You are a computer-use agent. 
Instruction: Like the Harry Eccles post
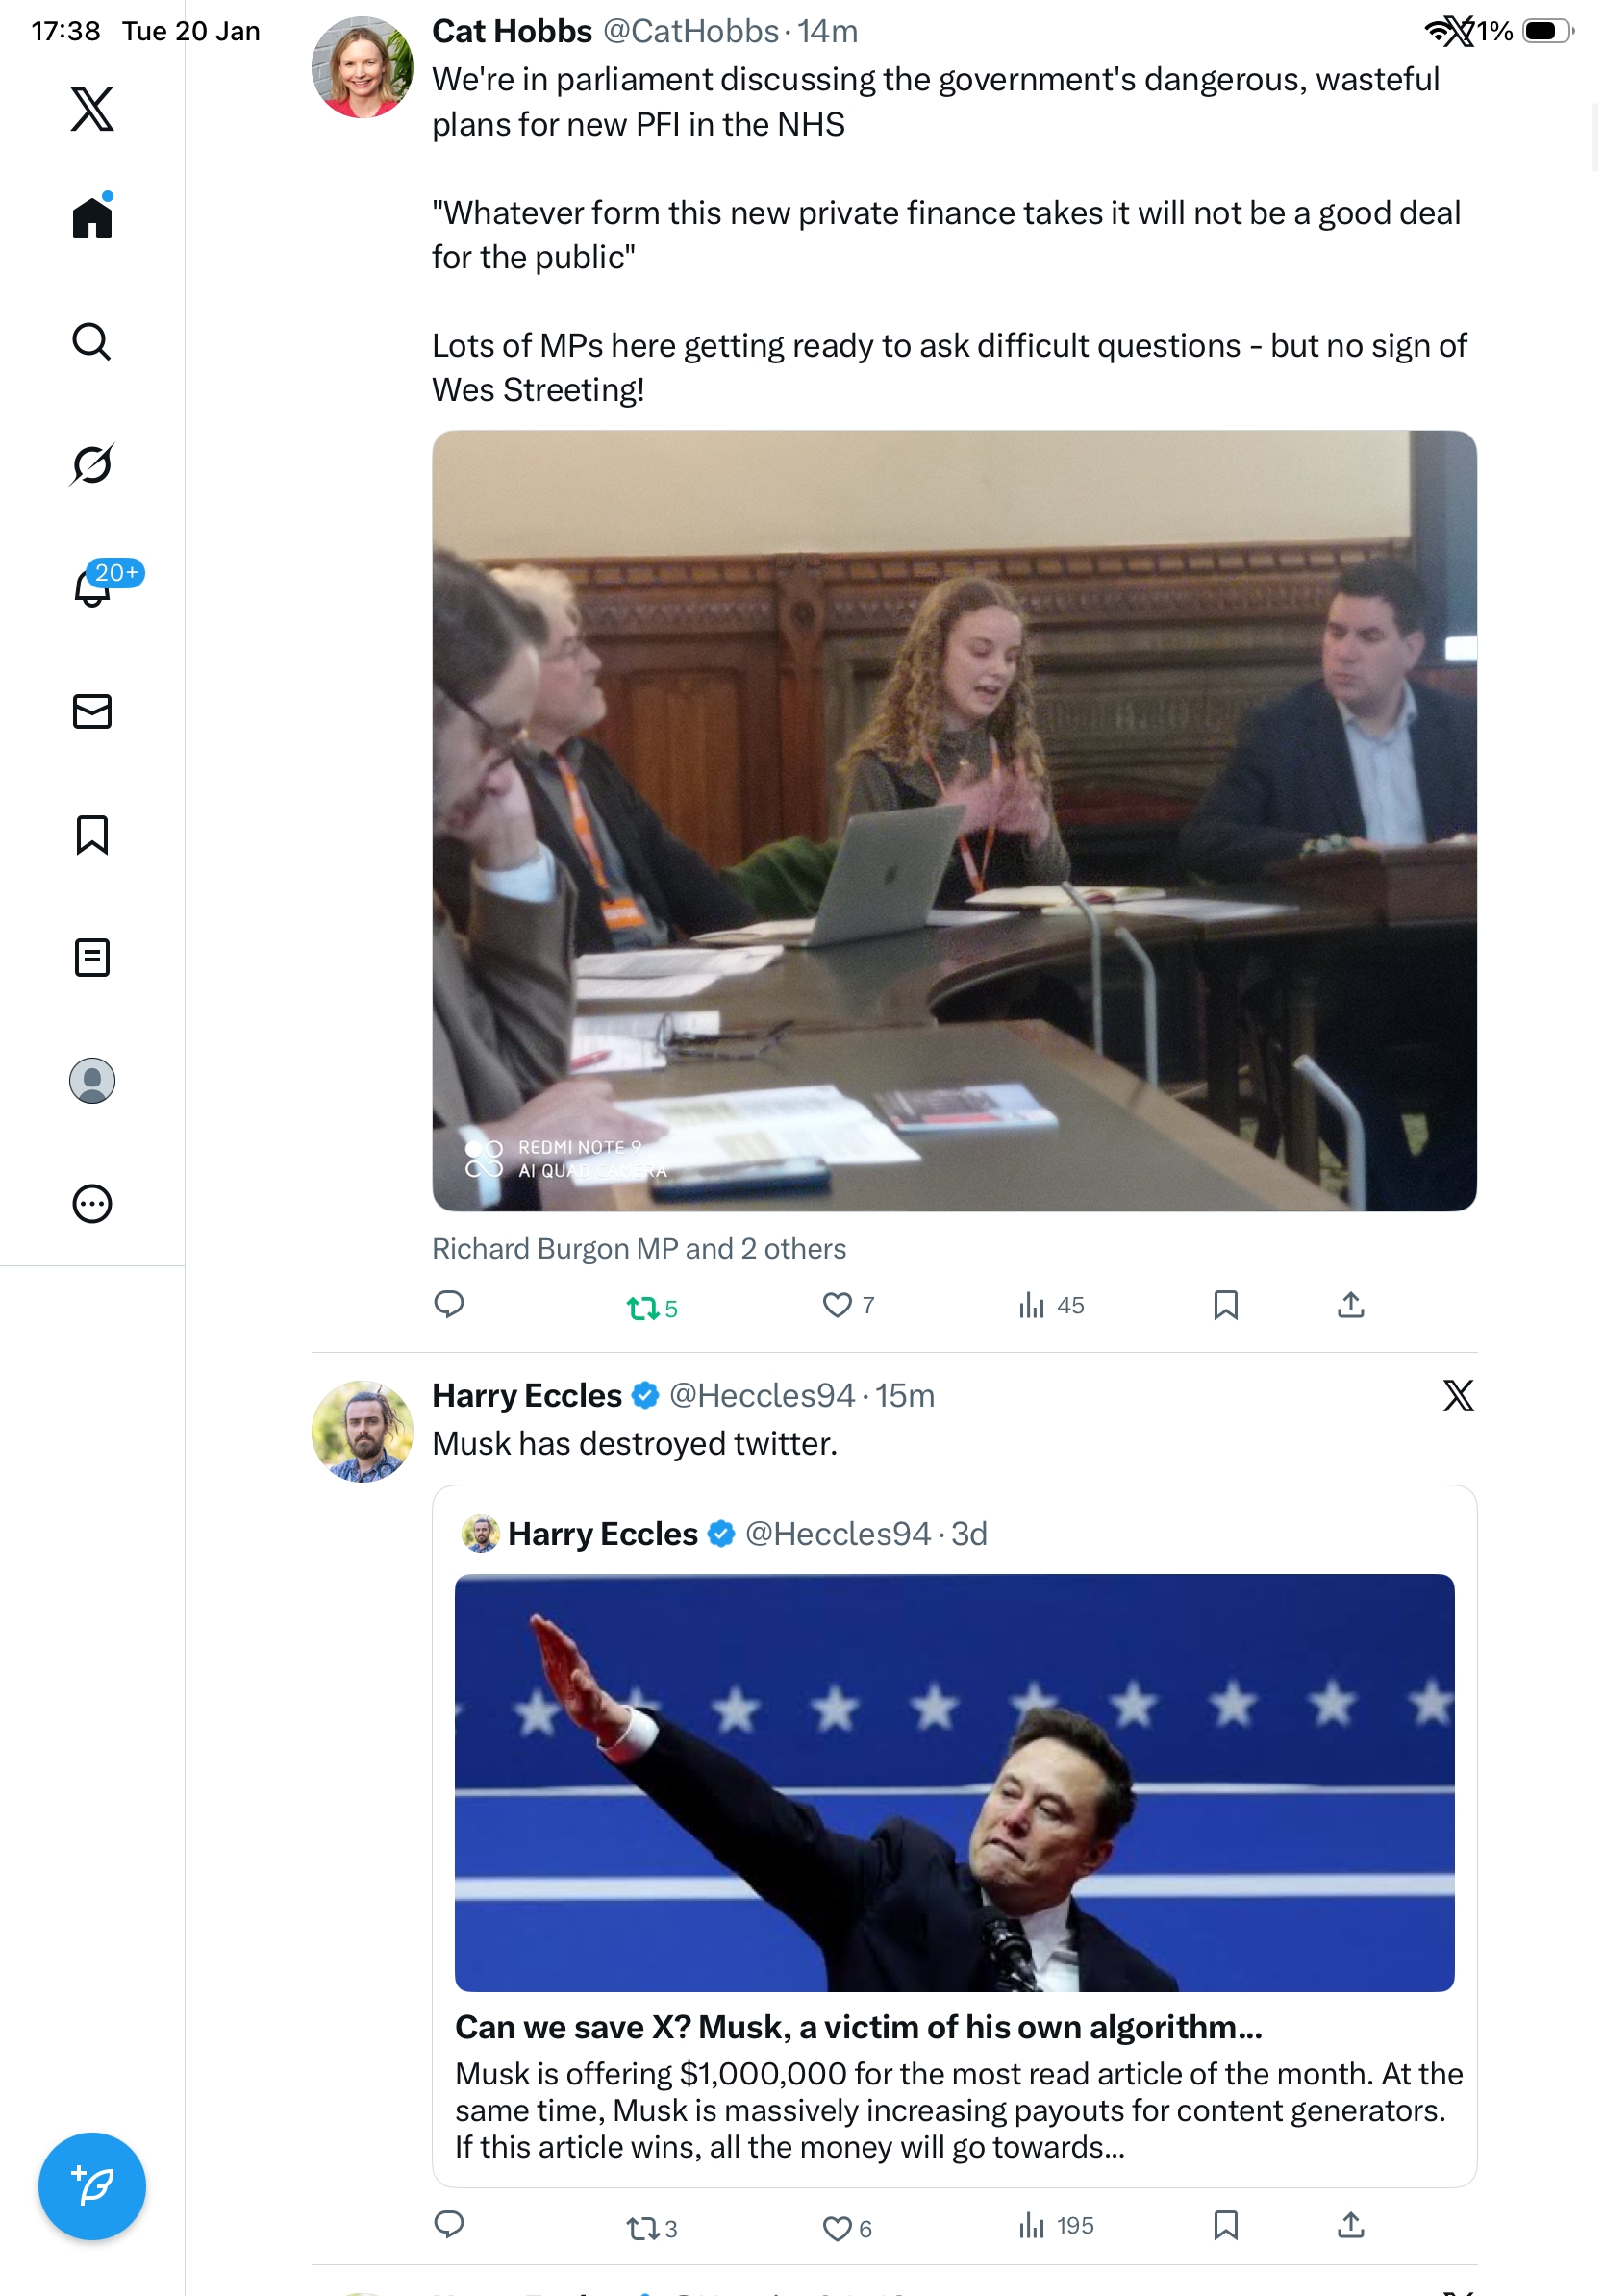coord(837,2228)
